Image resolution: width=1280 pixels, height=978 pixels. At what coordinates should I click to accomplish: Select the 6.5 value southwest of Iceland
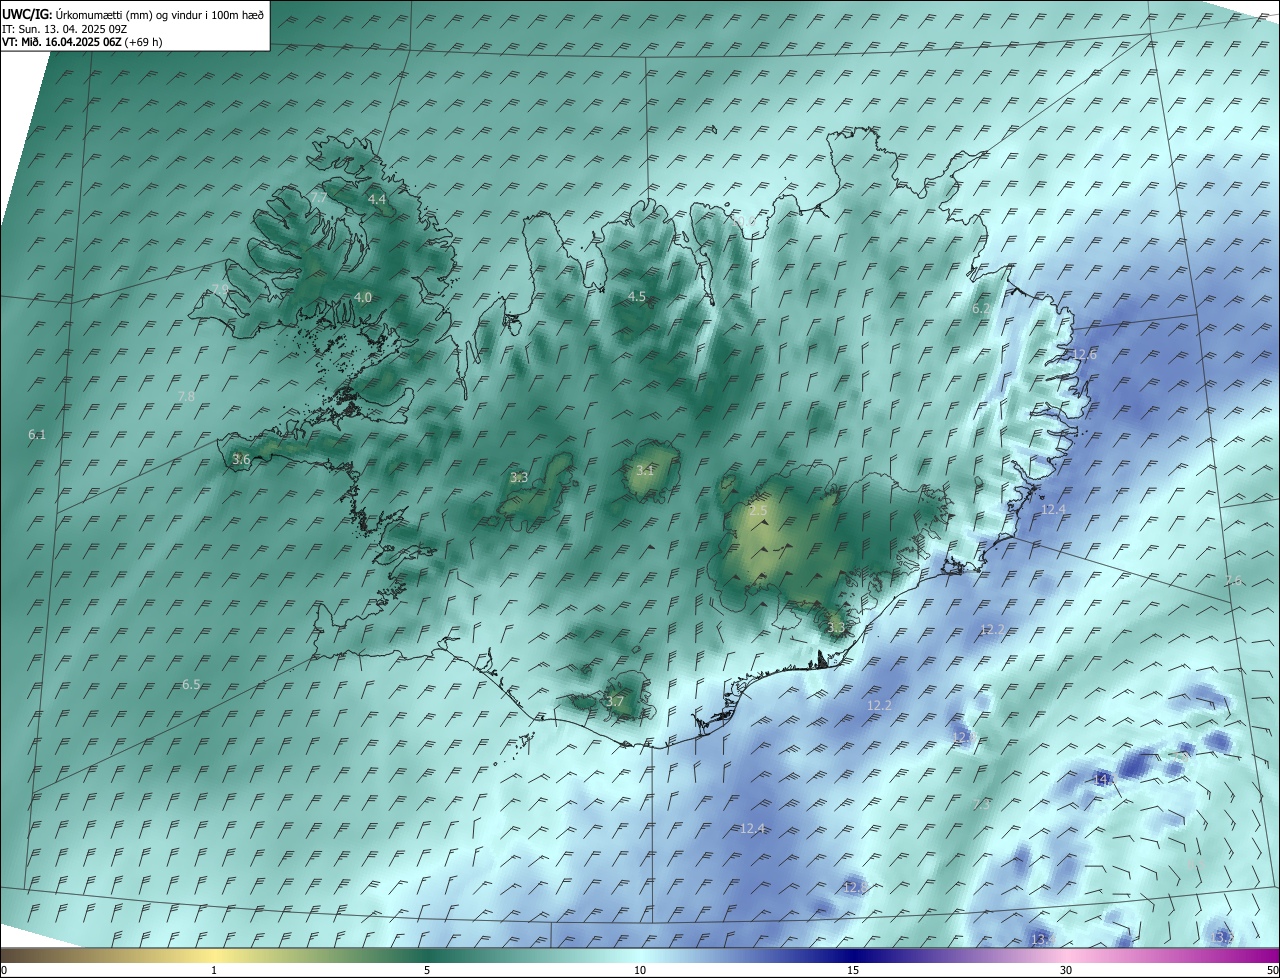[191, 685]
